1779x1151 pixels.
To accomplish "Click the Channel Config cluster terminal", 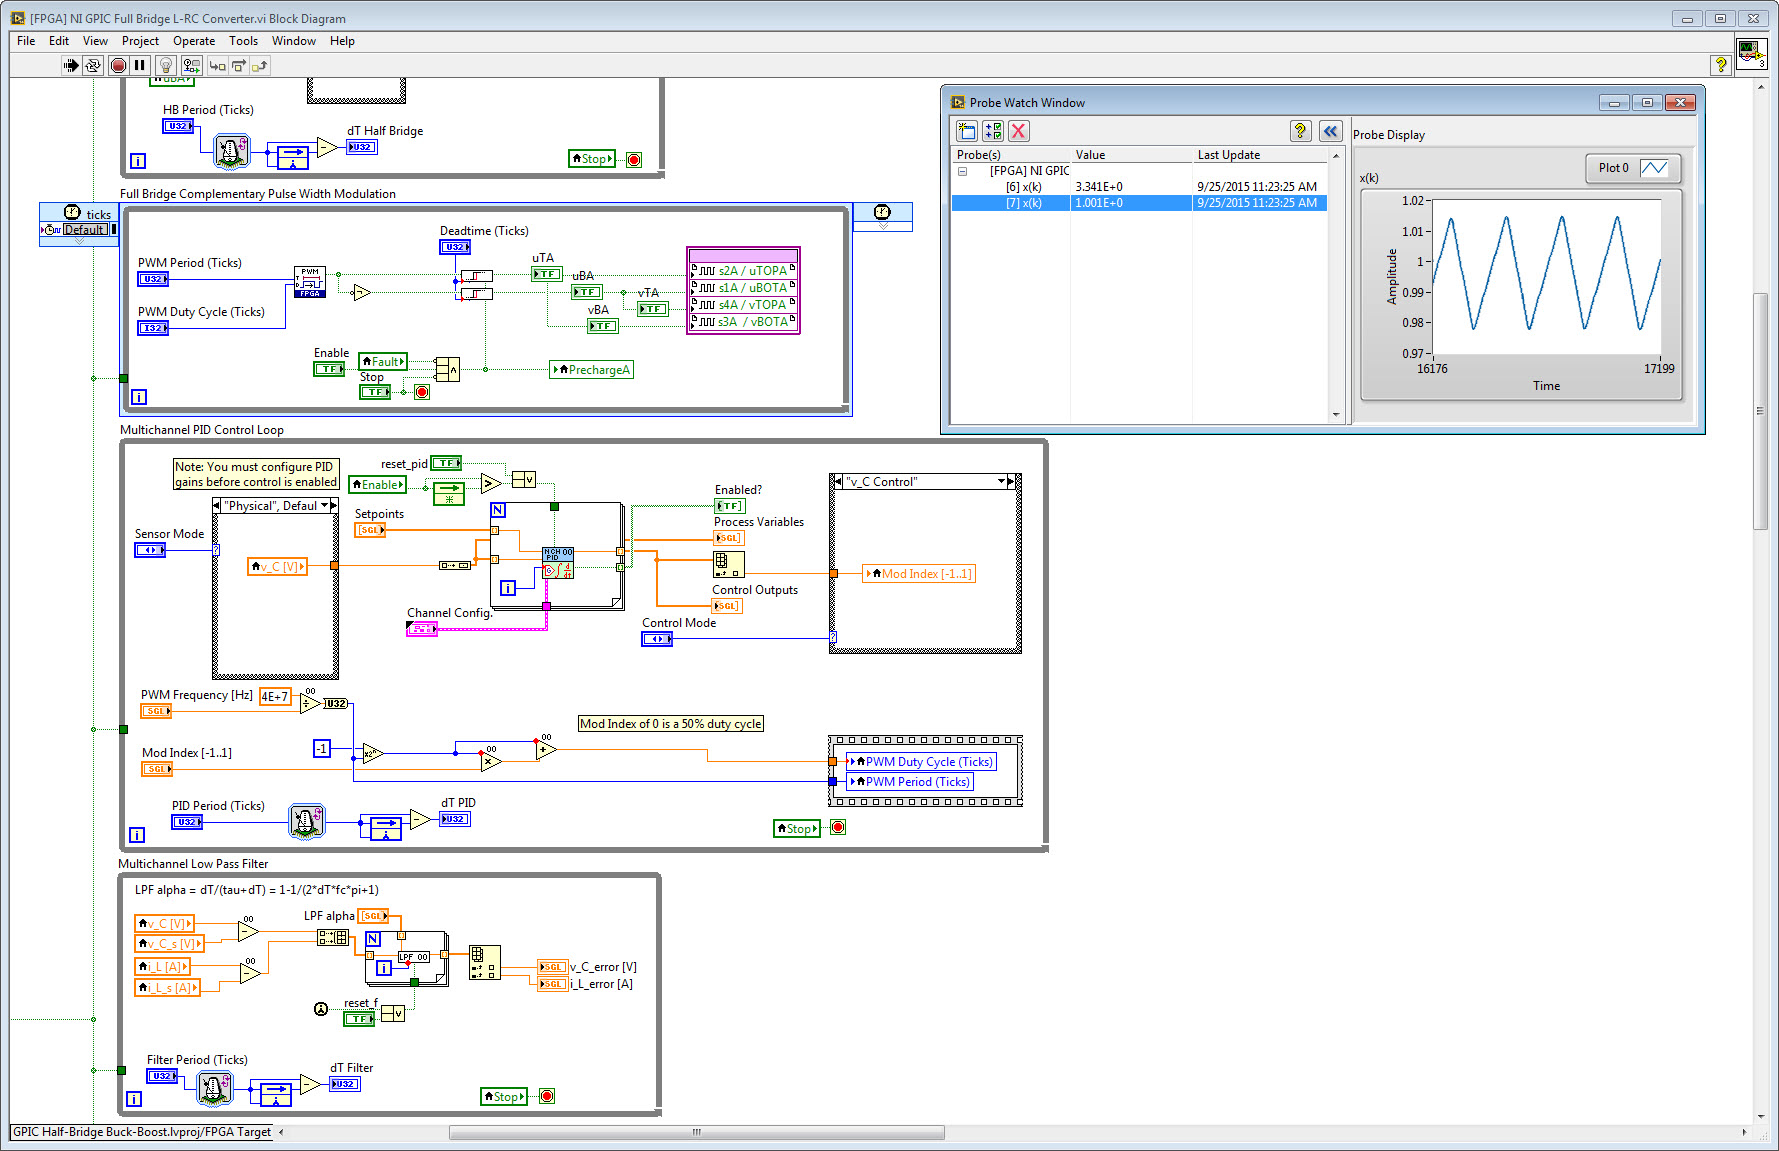I will click(x=422, y=629).
